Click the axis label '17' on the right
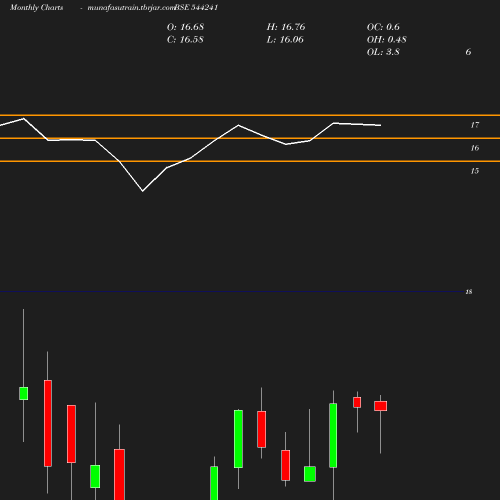The height and width of the screenshot is (500, 500). coord(475,125)
